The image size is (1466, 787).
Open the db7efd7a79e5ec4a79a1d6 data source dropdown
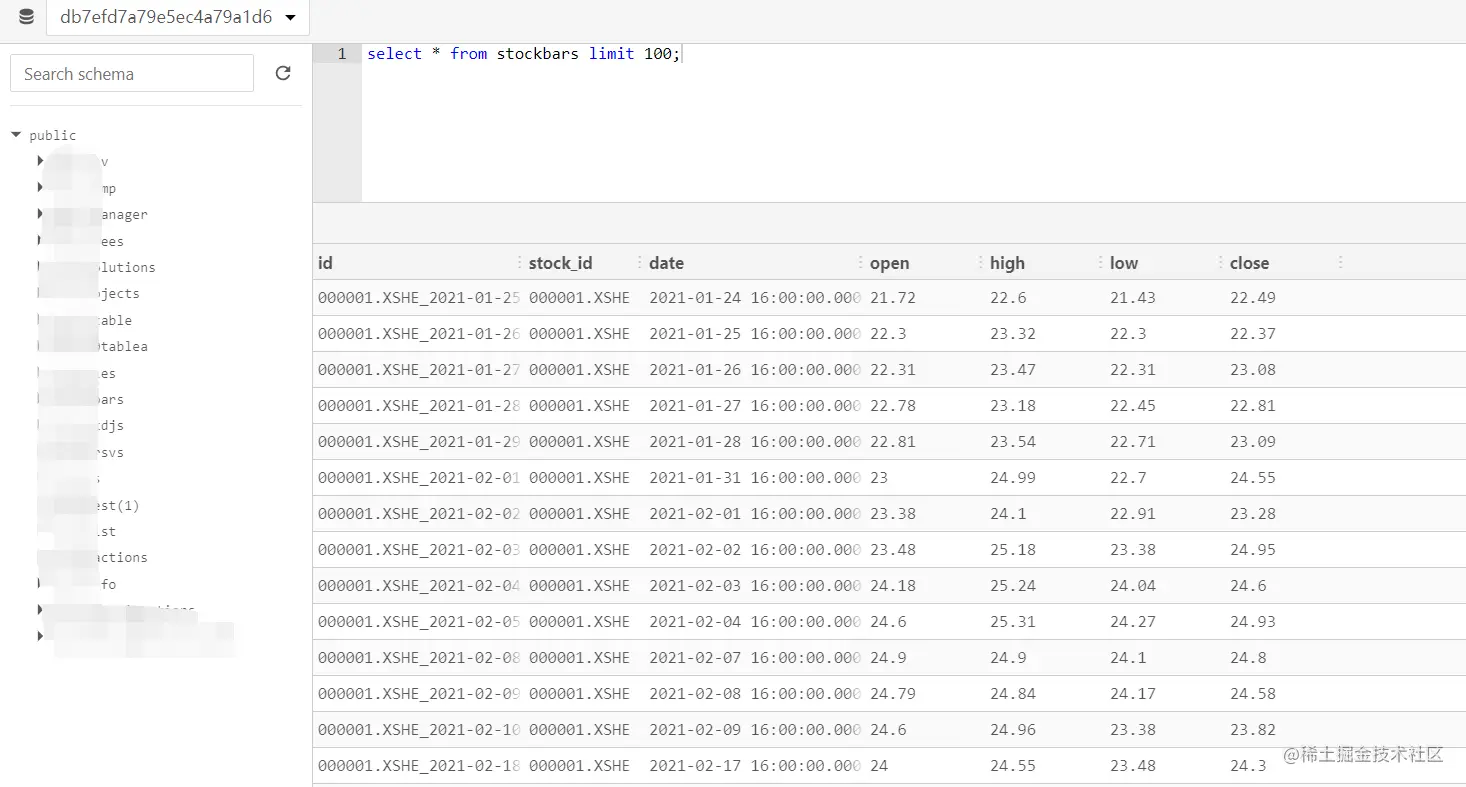point(178,17)
